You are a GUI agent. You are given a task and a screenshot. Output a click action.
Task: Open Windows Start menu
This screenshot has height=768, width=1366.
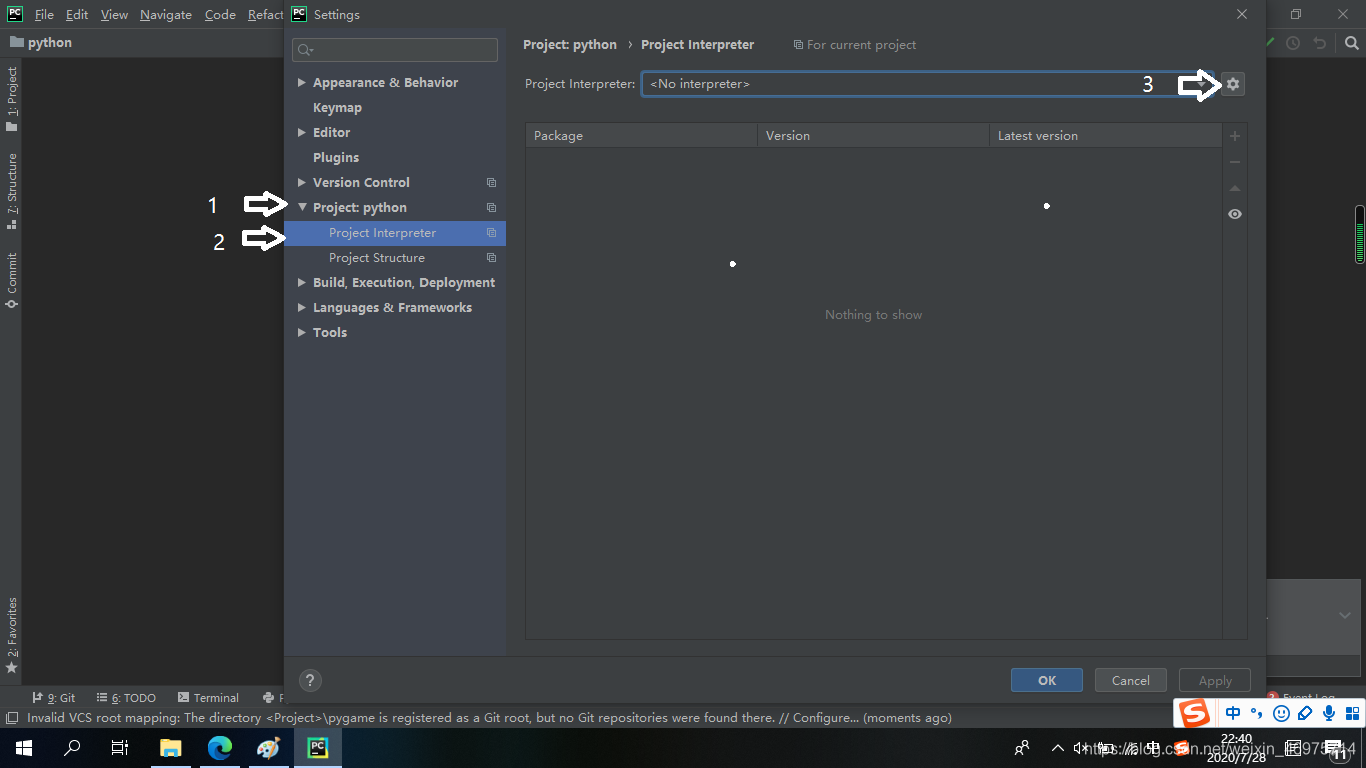24,748
